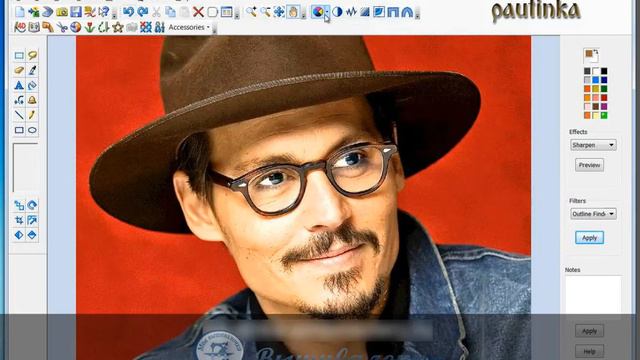The height and width of the screenshot is (360, 640).
Task: Click the zoom out magnifier icon
Action: pos(265,12)
